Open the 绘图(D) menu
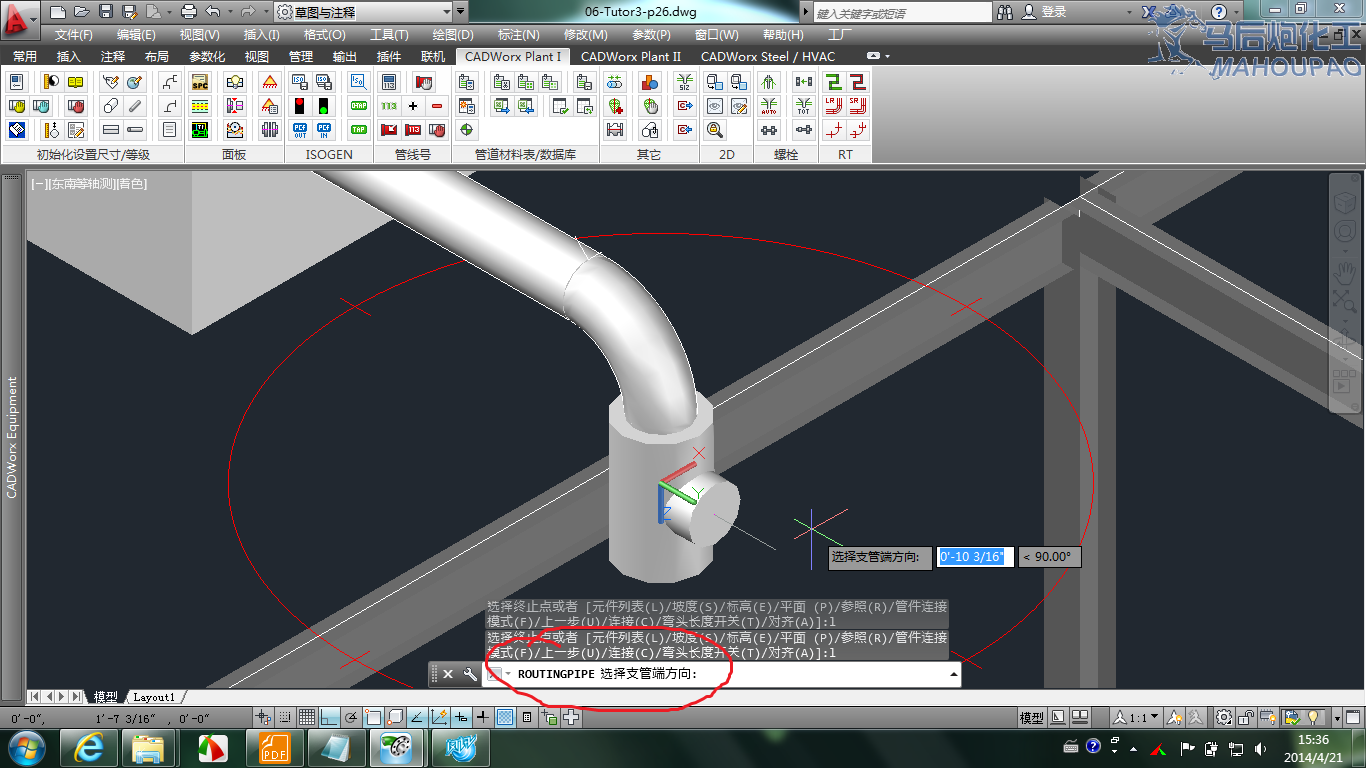 453,35
